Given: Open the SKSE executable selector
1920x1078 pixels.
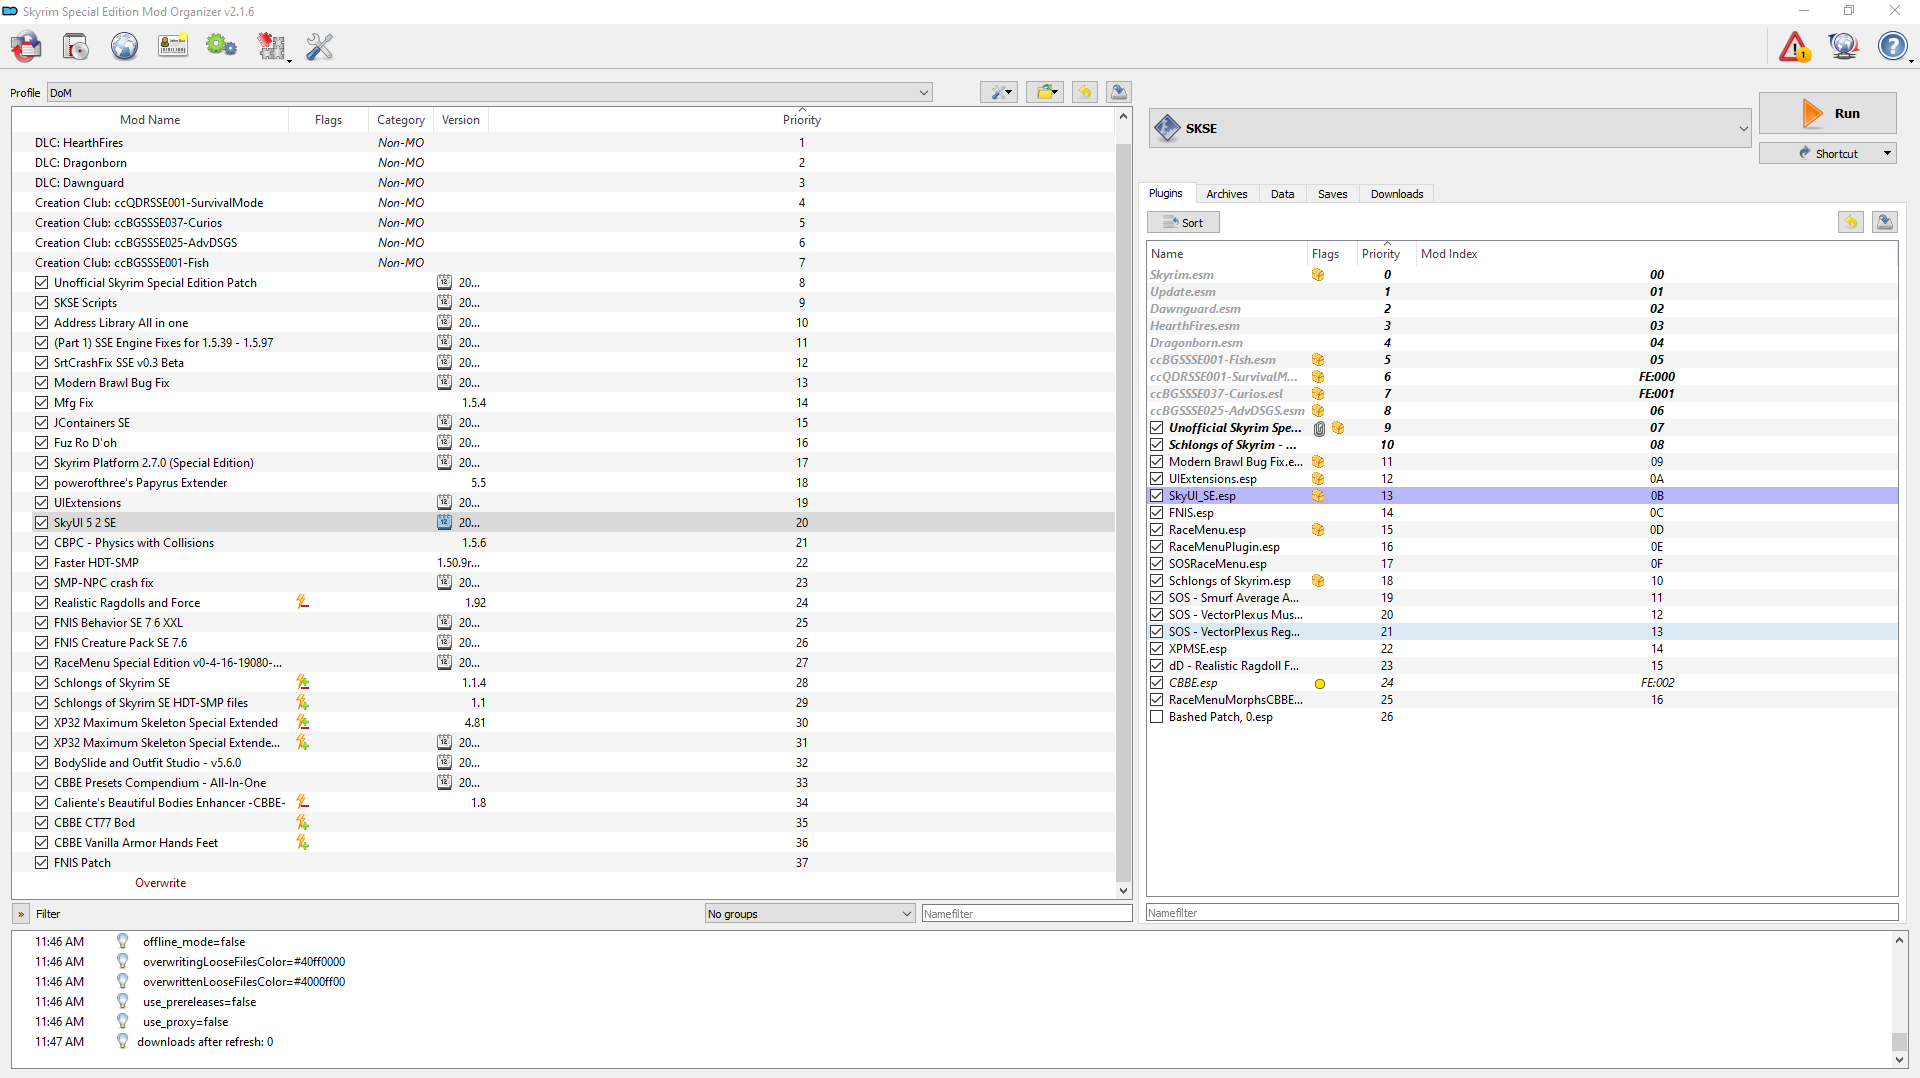Looking at the screenshot, I should tap(1451, 128).
